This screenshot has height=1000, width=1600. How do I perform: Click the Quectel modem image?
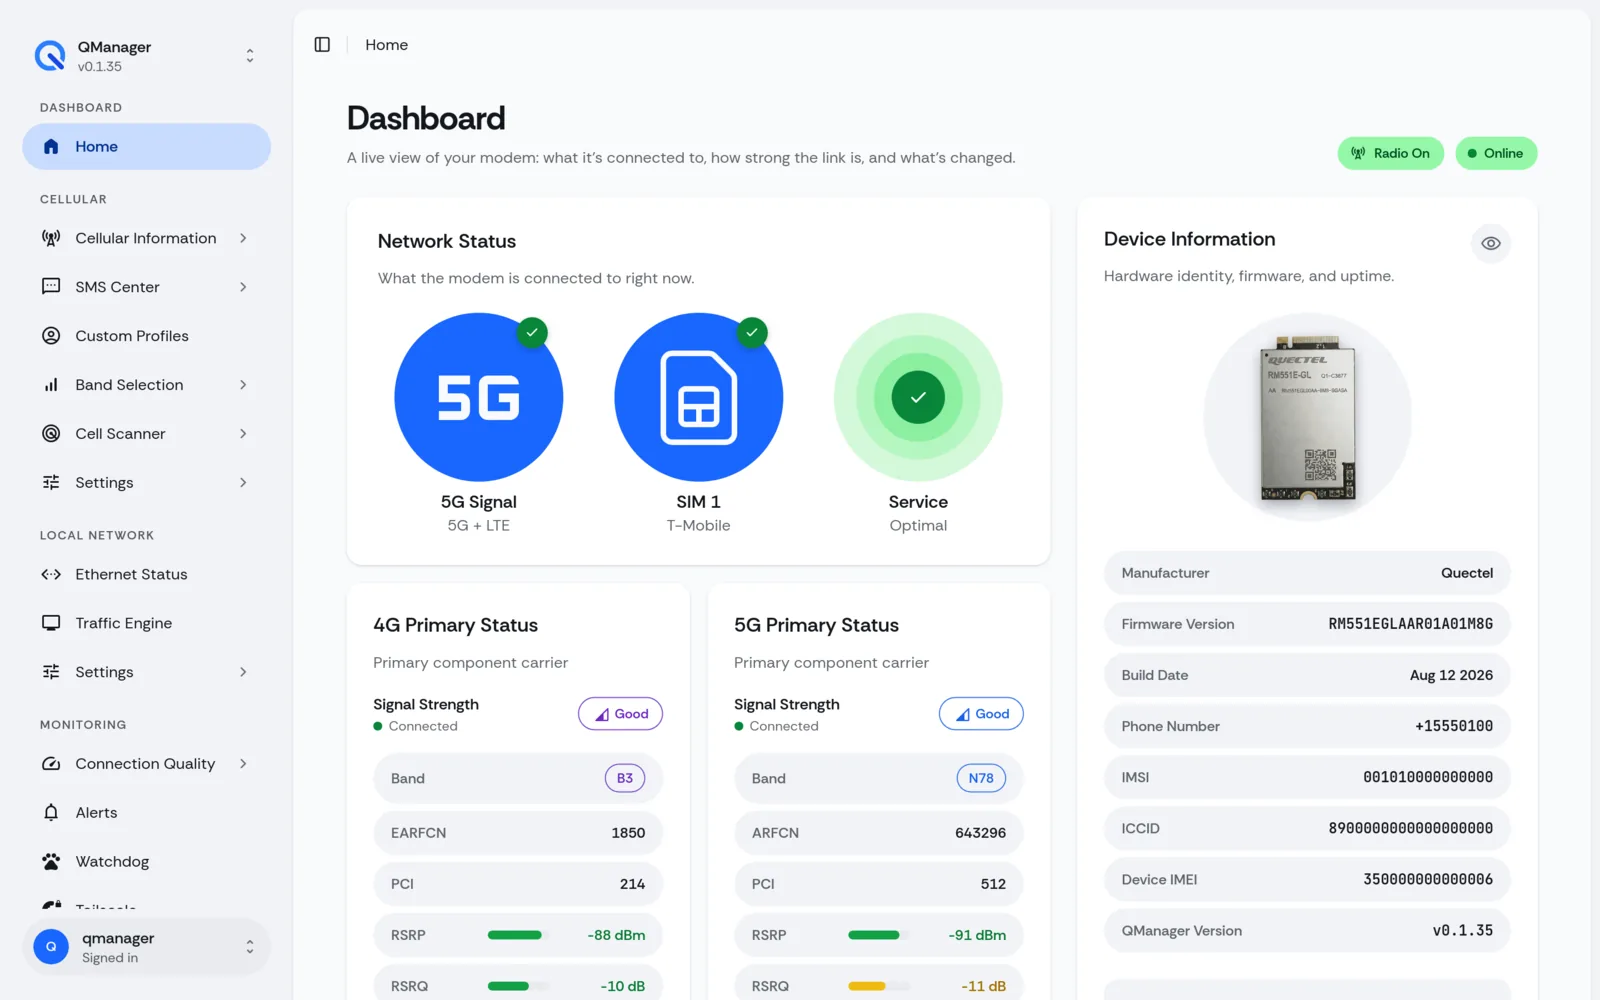click(x=1307, y=419)
